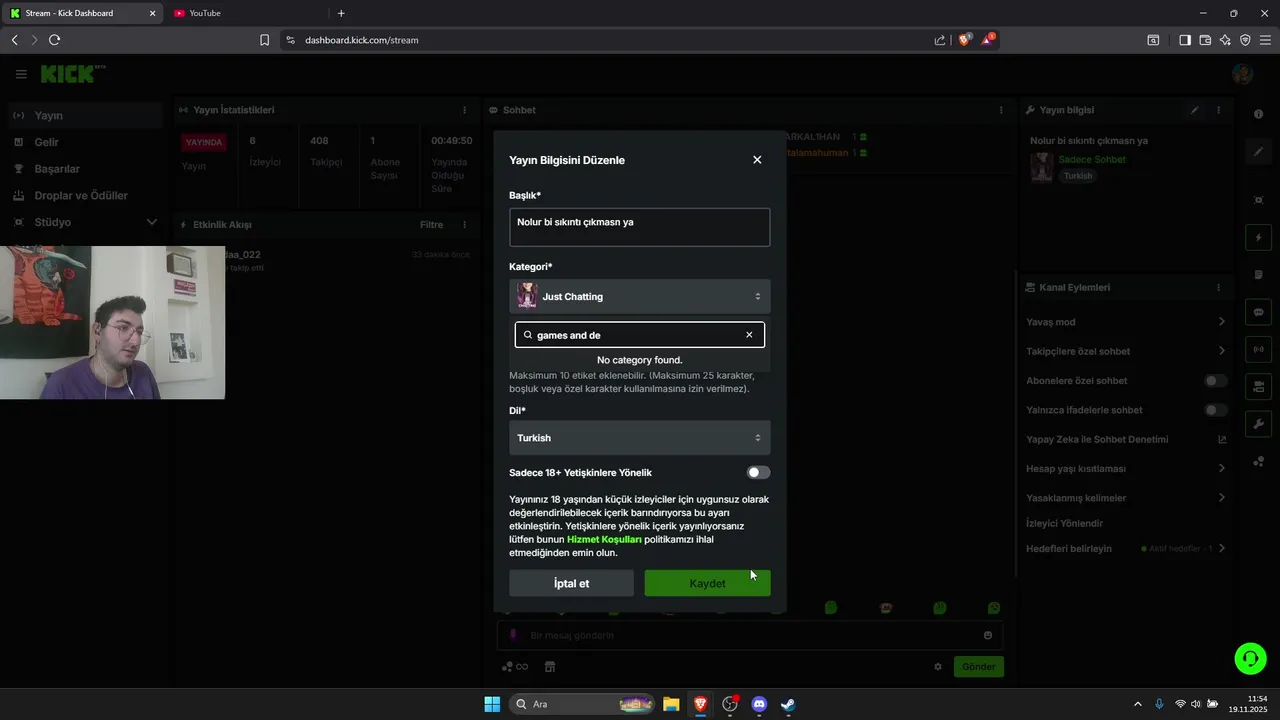This screenshot has width=1280, height=720.
Task: Toggle Yalnızca ifadelerle sohbet switch
Action: click(1215, 410)
